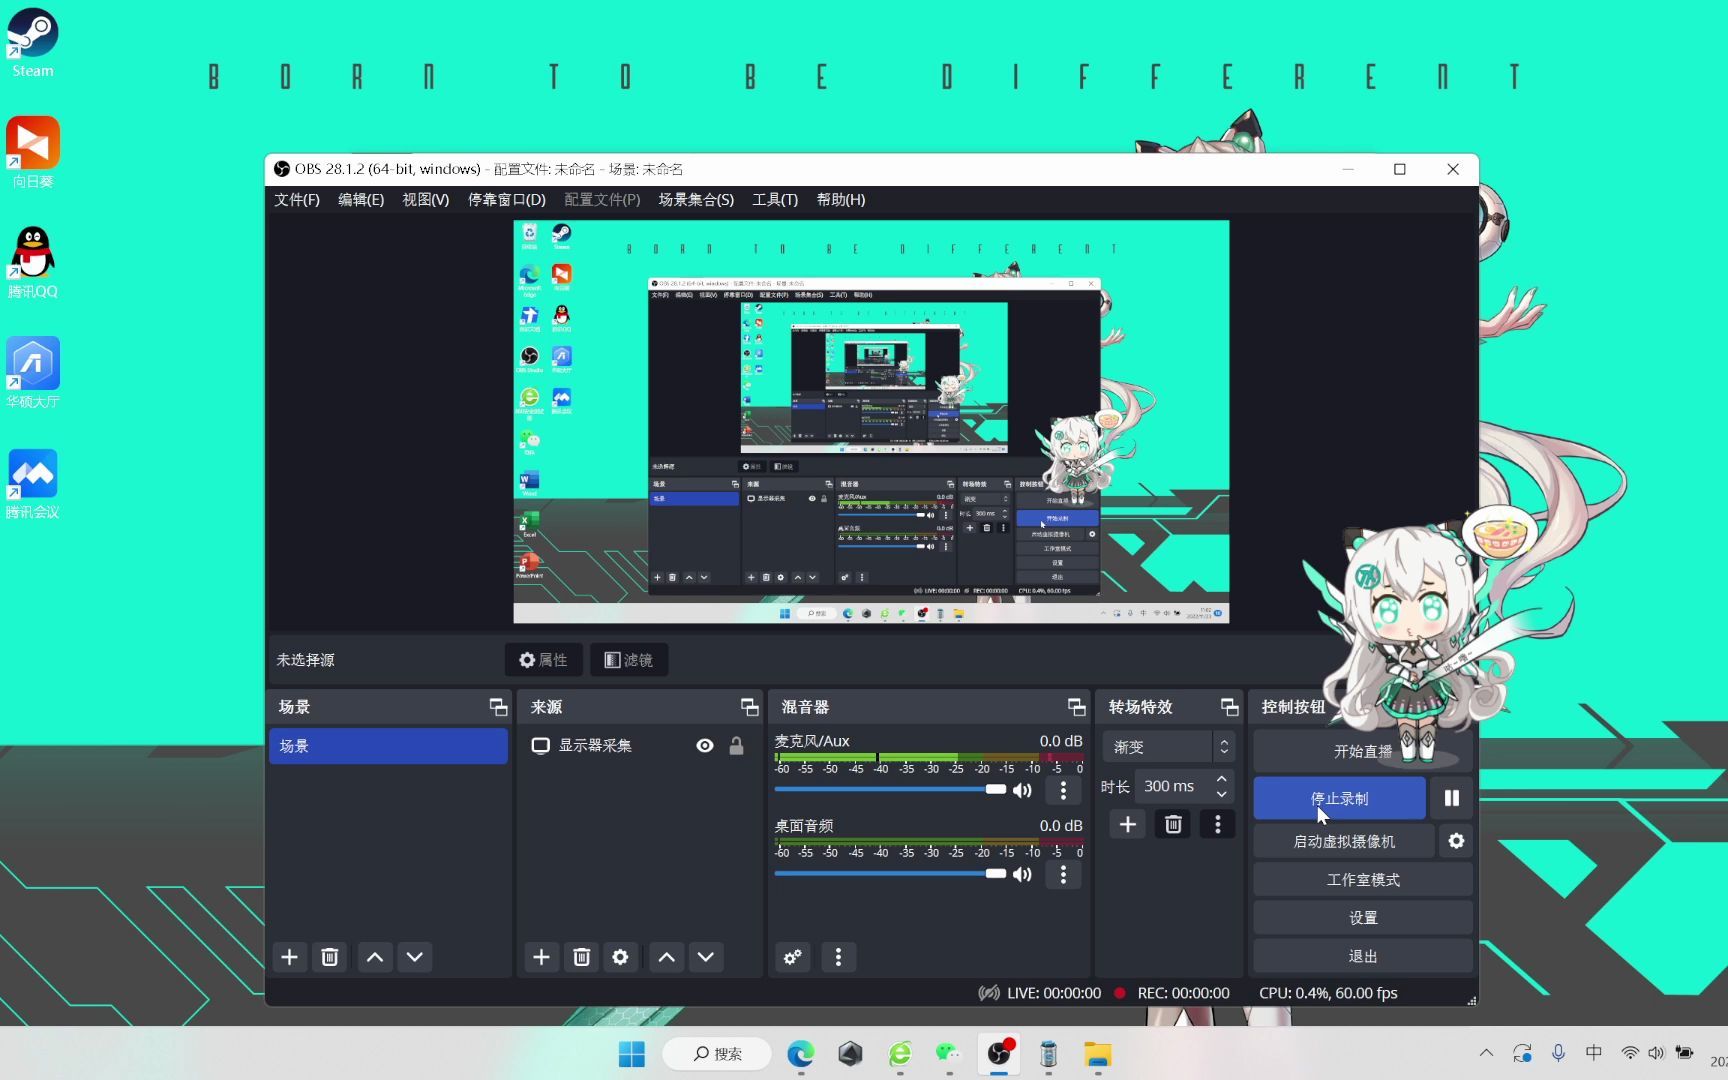1728x1080 pixels.
Task: Open transition properties three-dot menu
Action: point(1217,824)
